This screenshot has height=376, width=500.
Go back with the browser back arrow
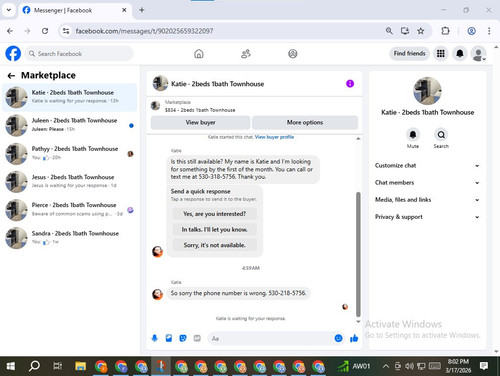[x=10, y=31]
